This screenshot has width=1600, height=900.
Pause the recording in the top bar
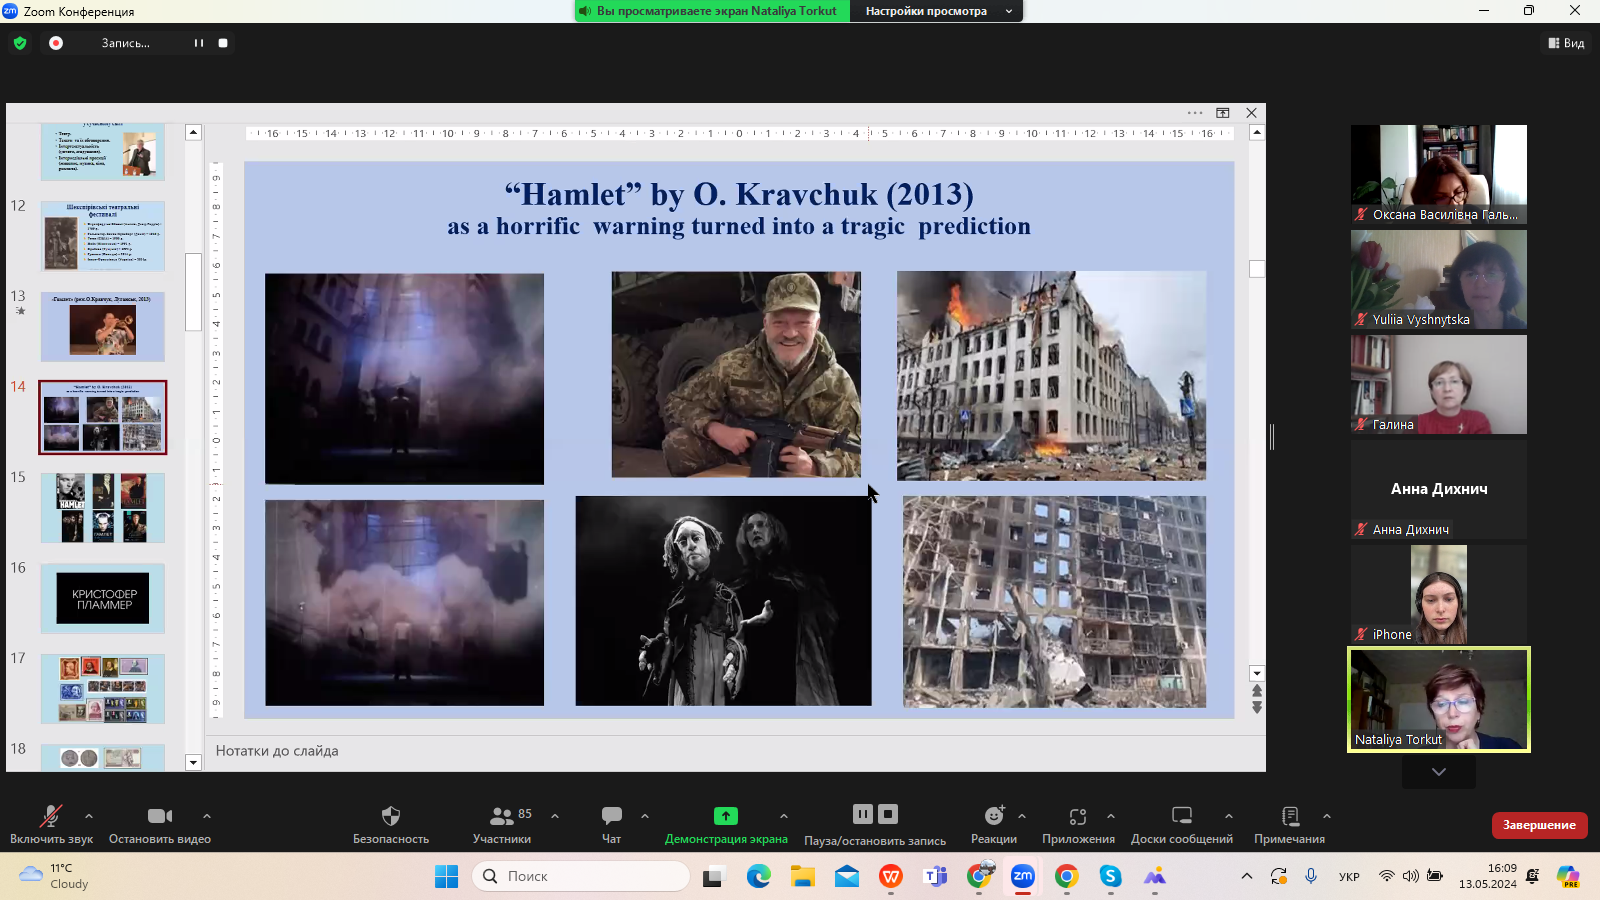point(199,43)
